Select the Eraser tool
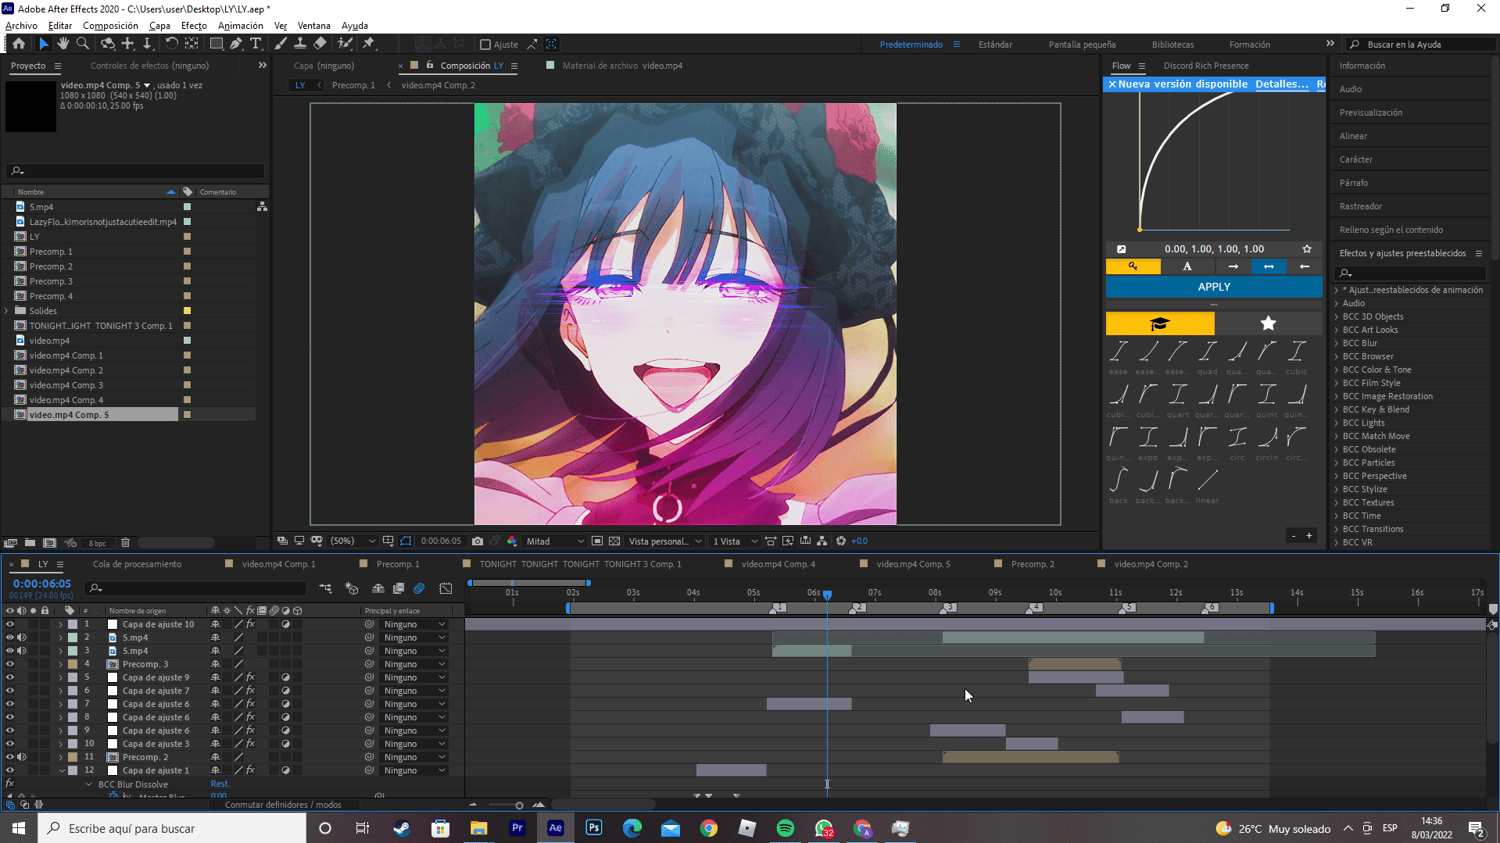Image resolution: width=1500 pixels, height=843 pixels. pyautogui.click(x=320, y=44)
